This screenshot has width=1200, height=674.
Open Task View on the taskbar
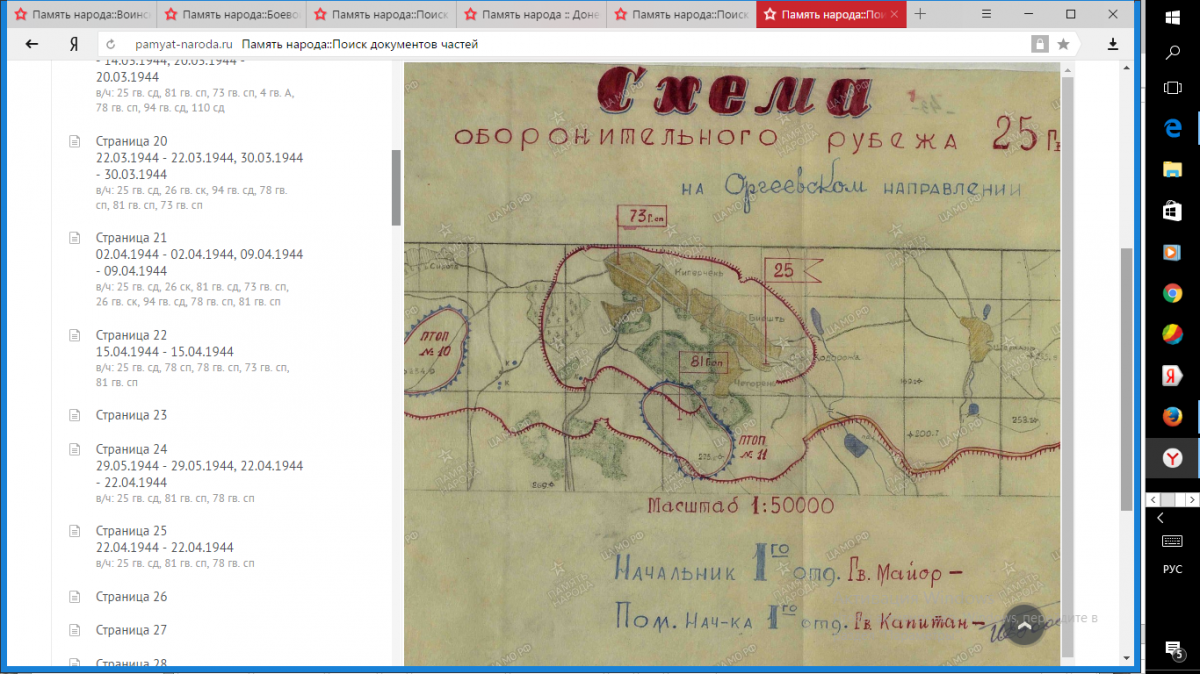pos(1172,88)
